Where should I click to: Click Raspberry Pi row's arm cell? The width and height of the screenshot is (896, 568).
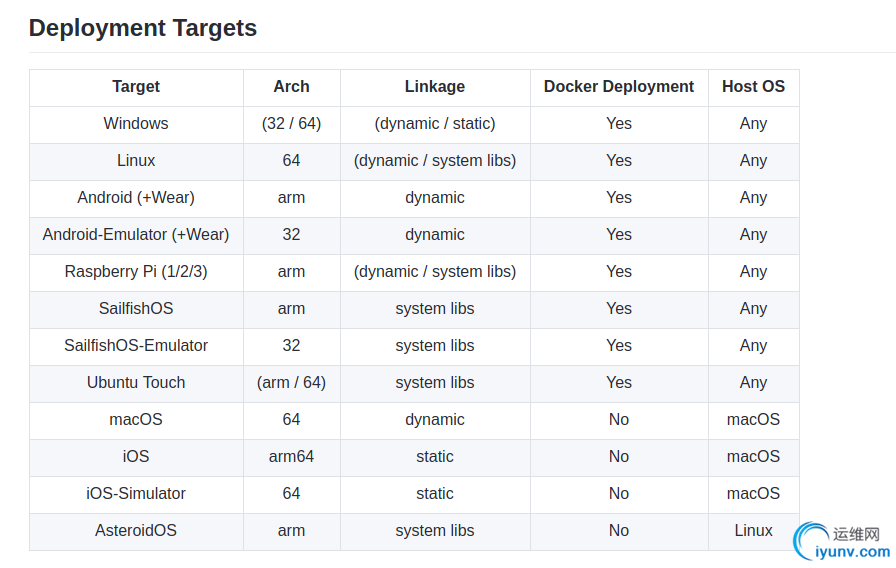click(291, 271)
